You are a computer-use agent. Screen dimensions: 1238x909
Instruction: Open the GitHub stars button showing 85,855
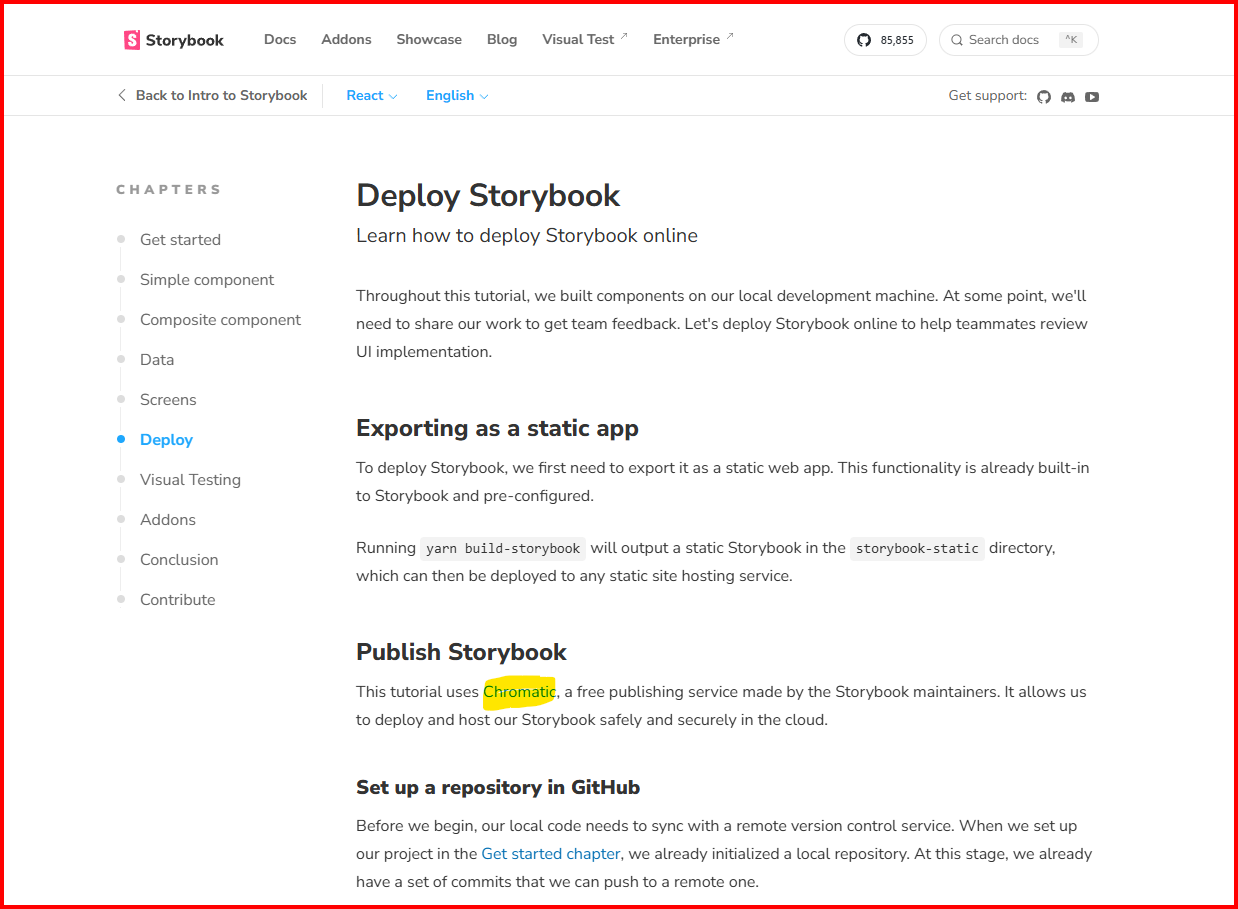tap(885, 40)
